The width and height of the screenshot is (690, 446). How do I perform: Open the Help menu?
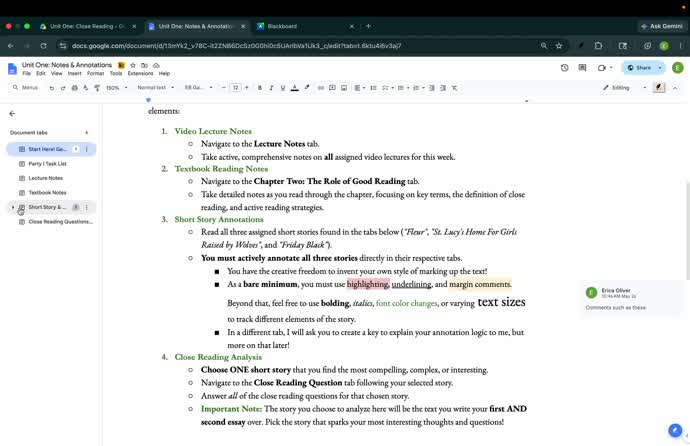click(164, 73)
